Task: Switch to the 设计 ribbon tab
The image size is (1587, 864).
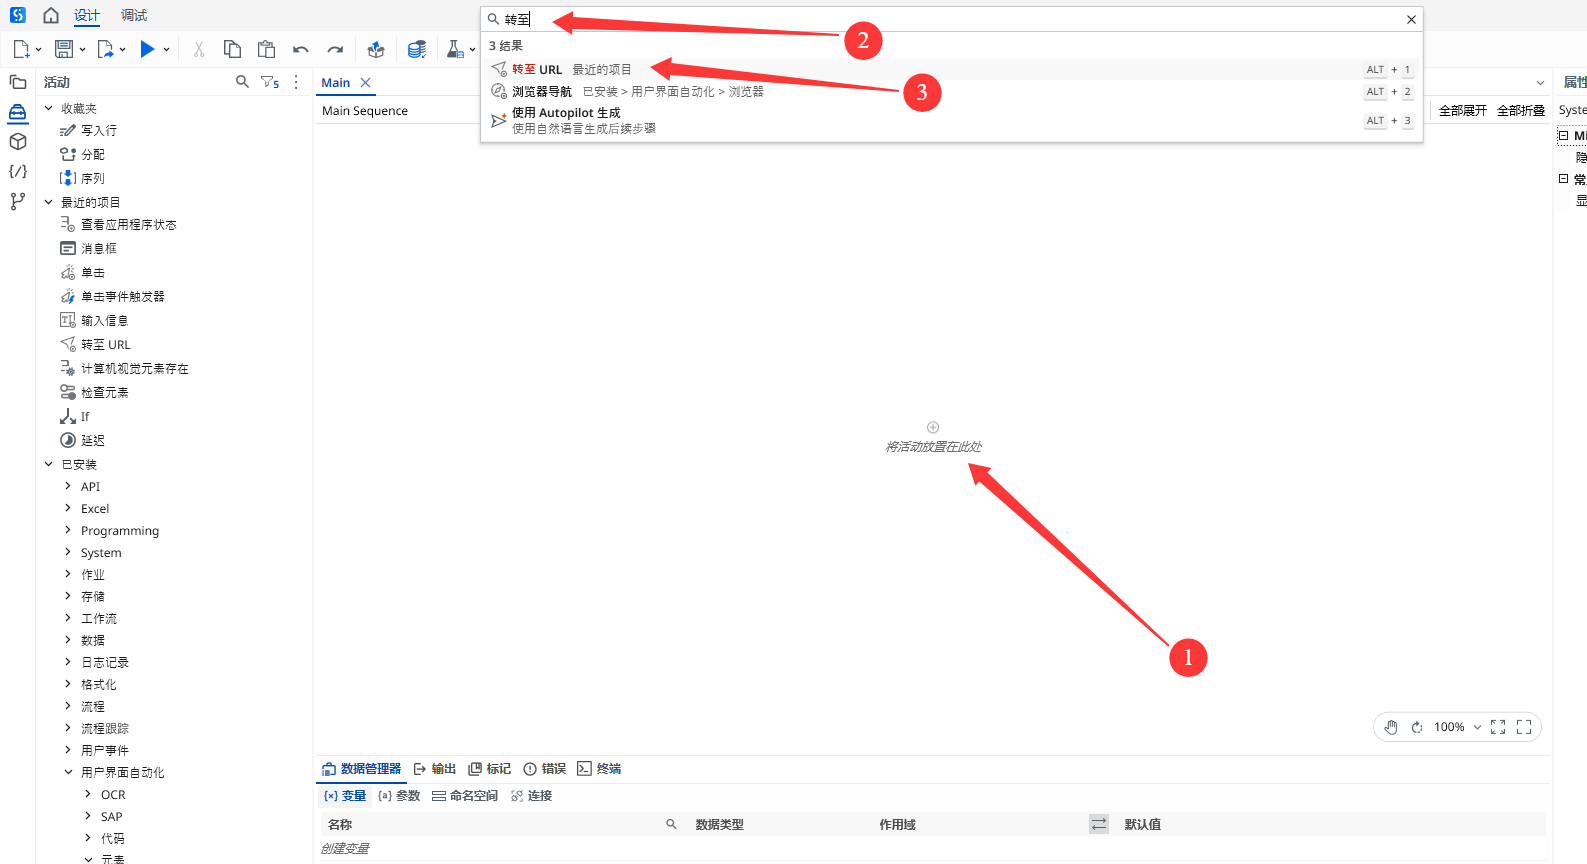Action: [87, 16]
